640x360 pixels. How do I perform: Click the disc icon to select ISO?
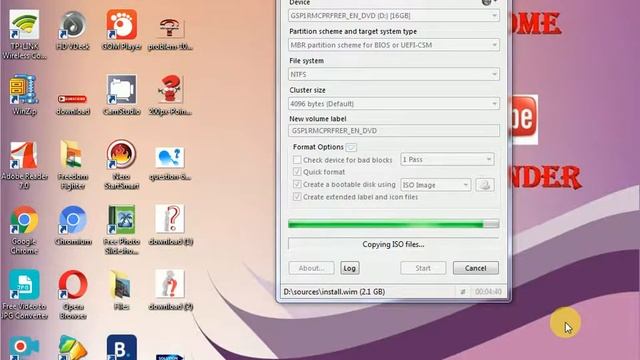click(x=484, y=185)
